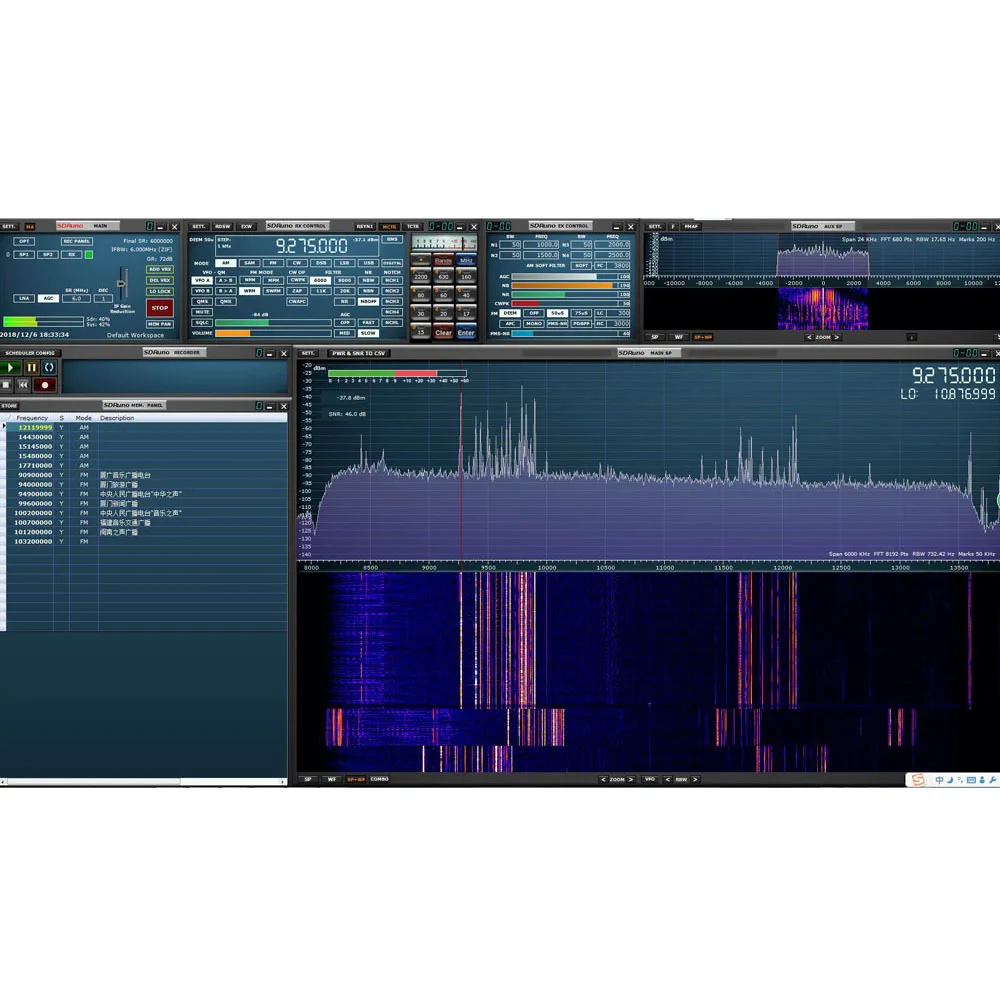Open Sogou toolbox wrench icon
The height and width of the screenshot is (1000, 1000).
click(992, 779)
